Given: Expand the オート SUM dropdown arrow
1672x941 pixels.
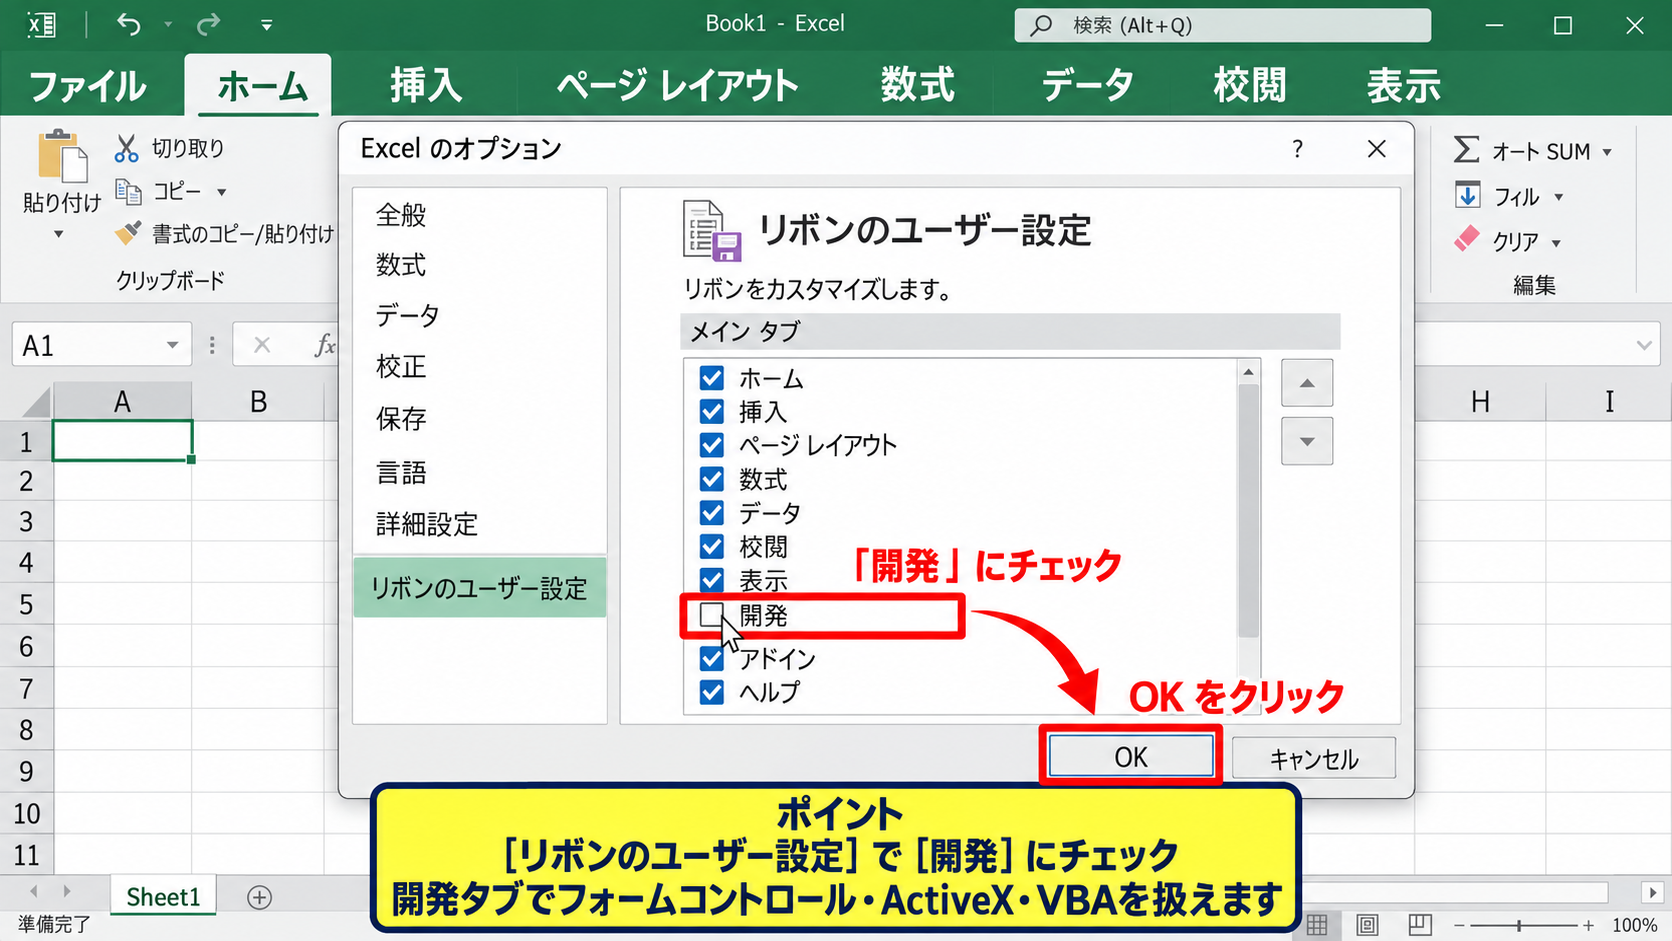Looking at the screenshot, I should [1607, 153].
